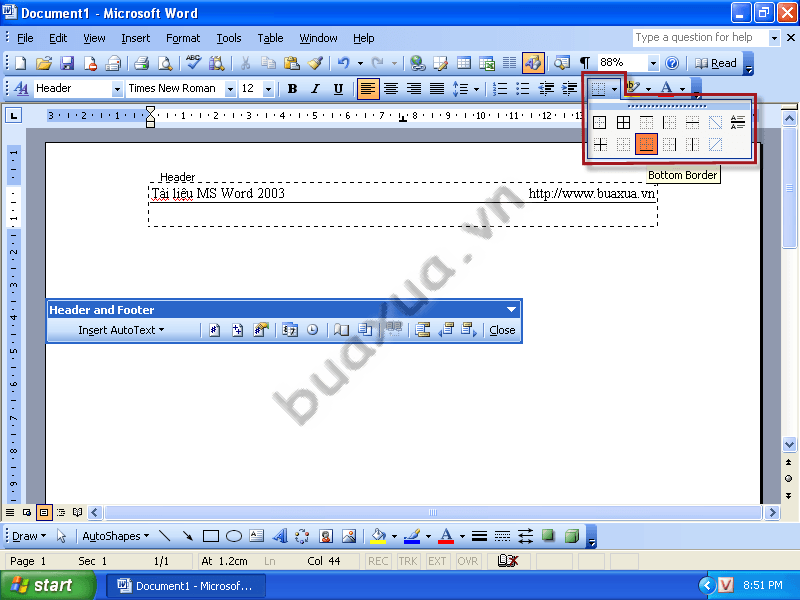Insert Number of Pages icon
This screenshot has height=600, width=800.
click(x=237, y=330)
